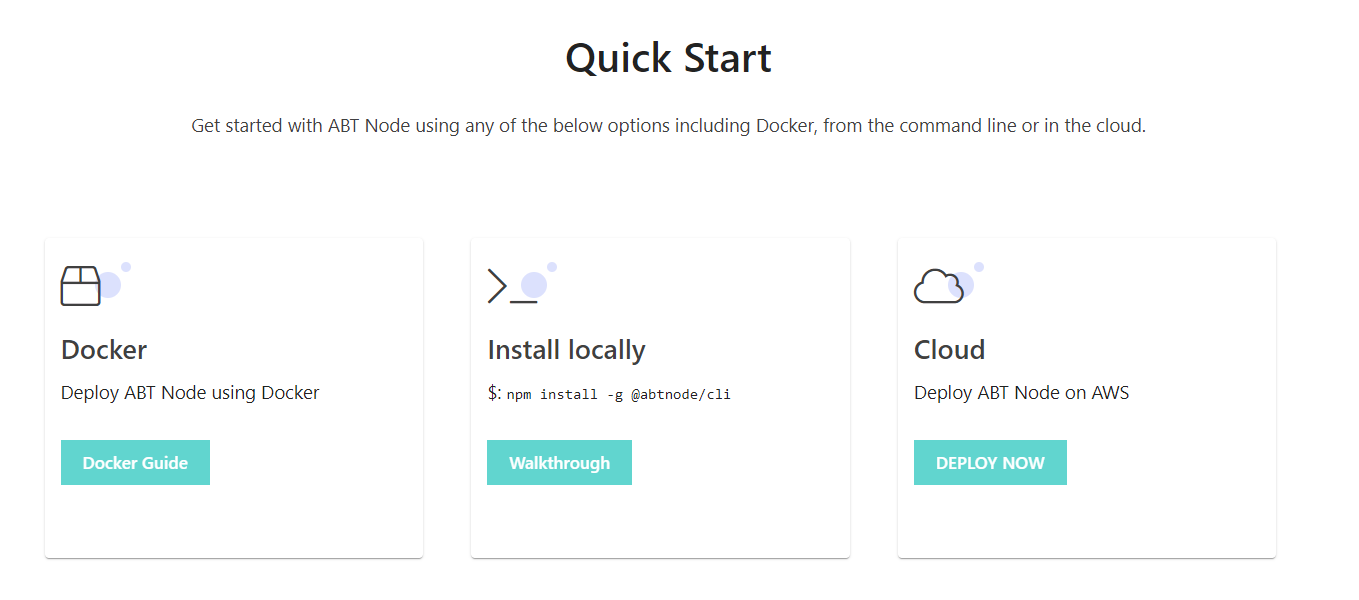The image size is (1359, 600).
Task: Select the Docker card title
Action: coord(104,350)
